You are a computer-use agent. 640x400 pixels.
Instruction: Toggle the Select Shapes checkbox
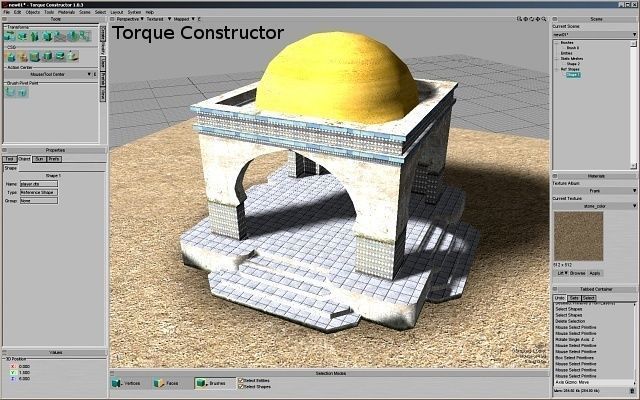click(241, 387)
